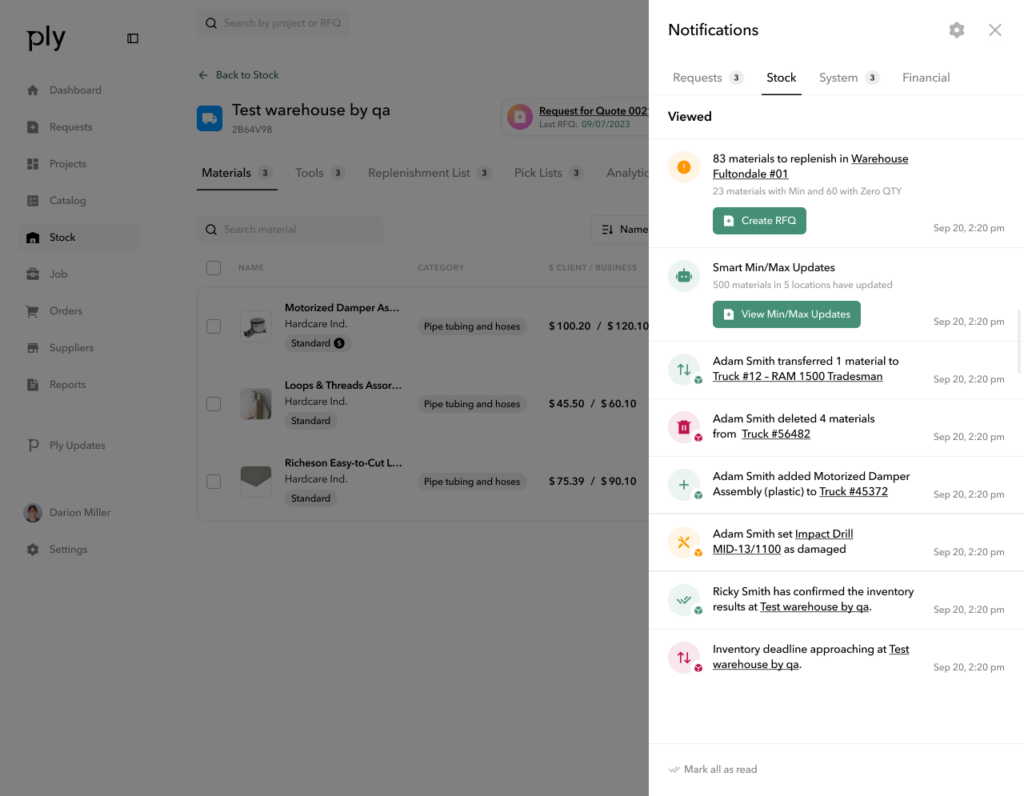Click the Stock warehouse sidebar icon

click(33, 238)
